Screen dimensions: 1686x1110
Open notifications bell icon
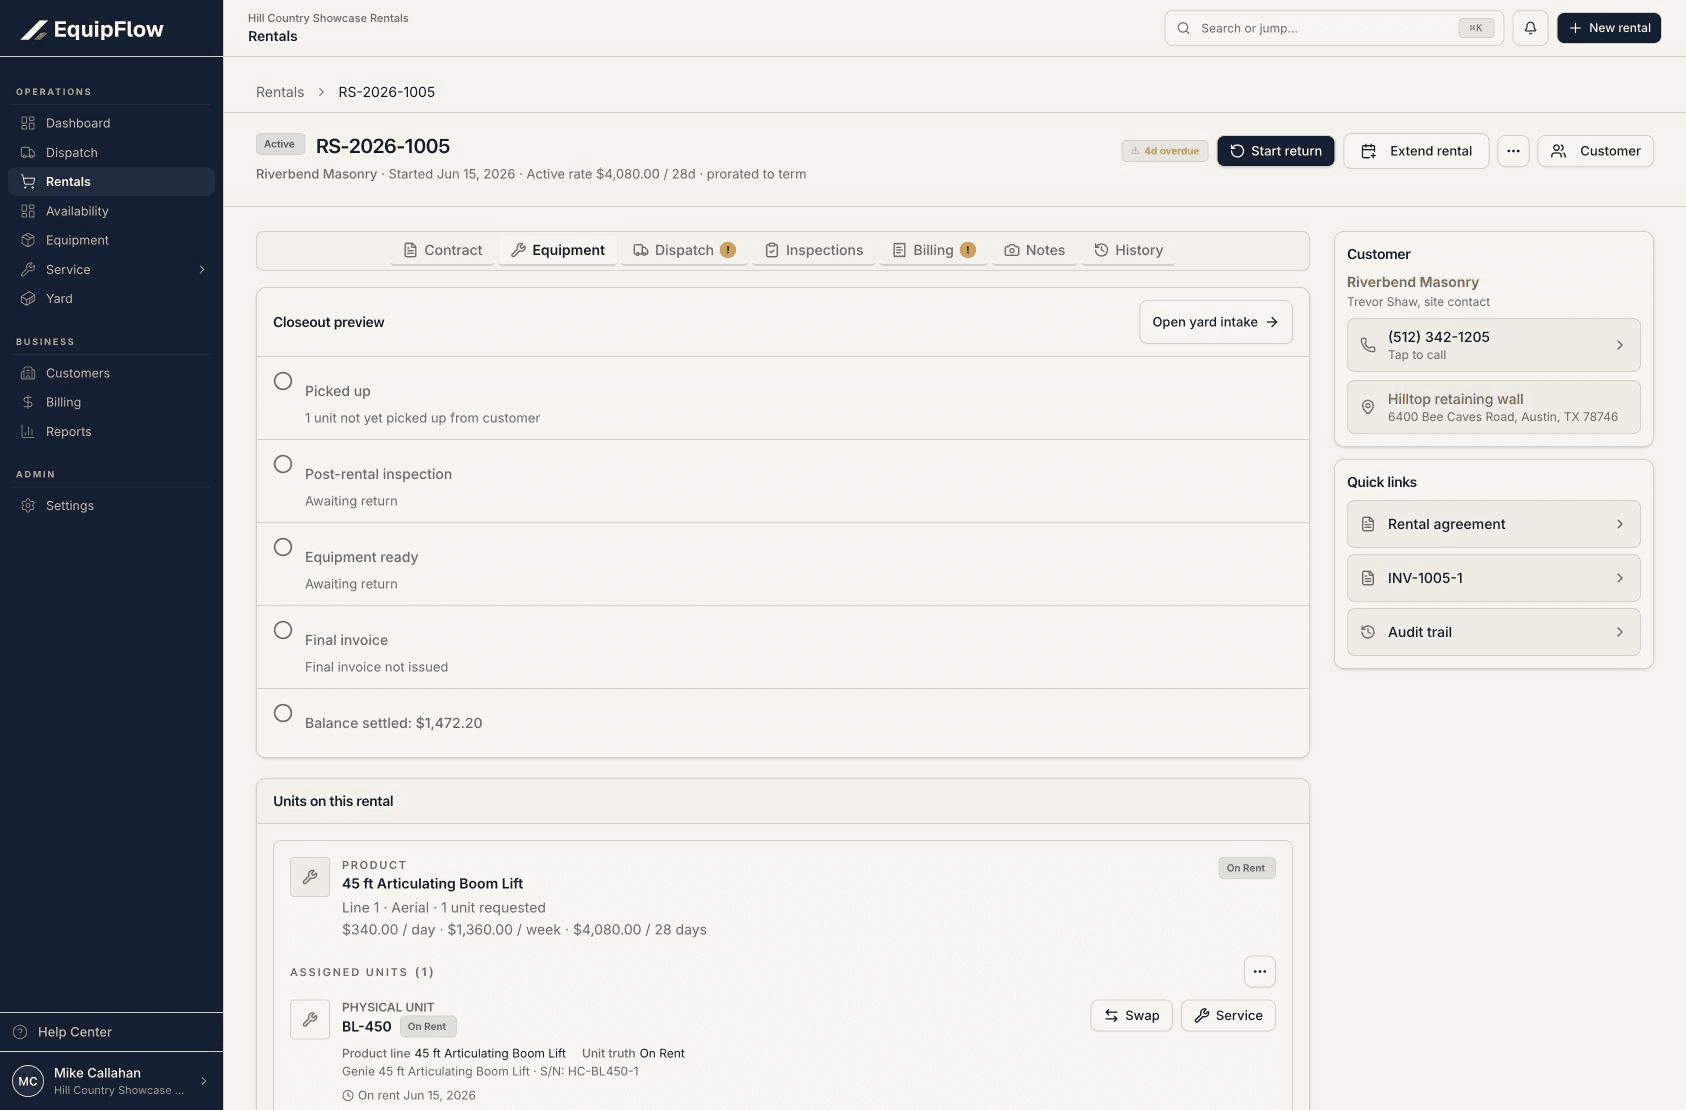coord(1530,28)
